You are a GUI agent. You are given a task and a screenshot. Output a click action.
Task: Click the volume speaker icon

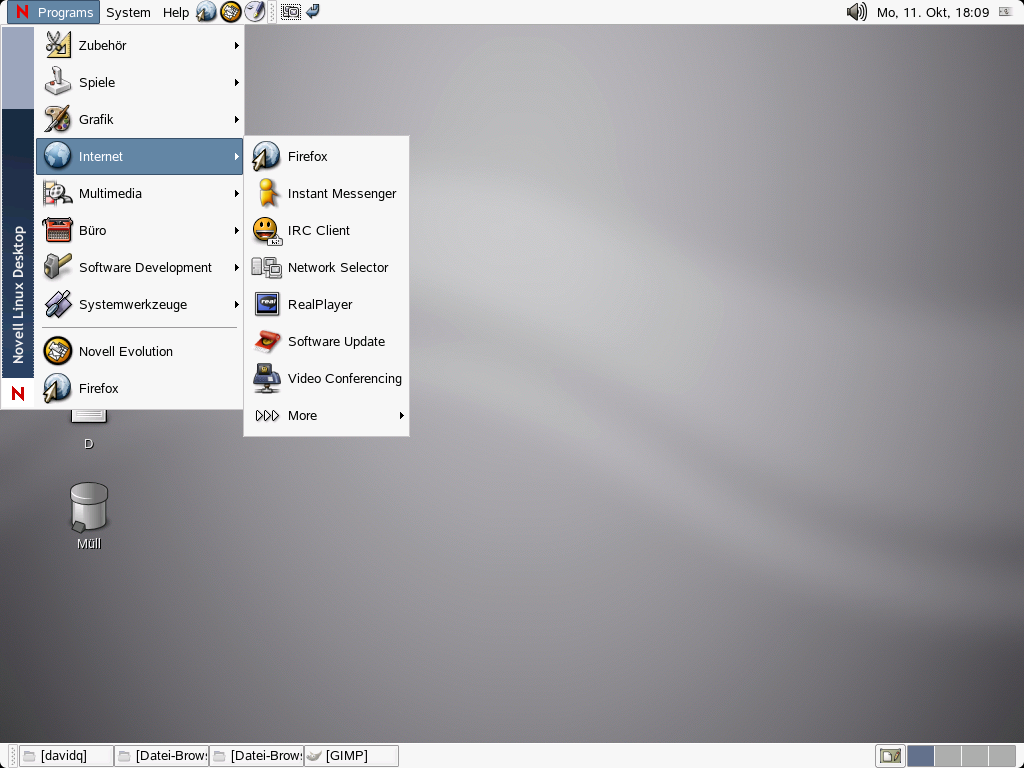pos(856,12)
